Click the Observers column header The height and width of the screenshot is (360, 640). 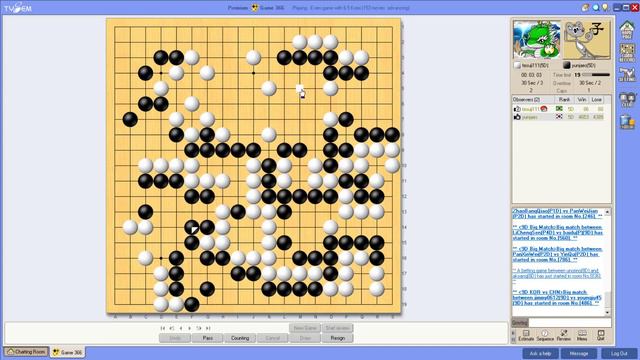click(533, 100)
